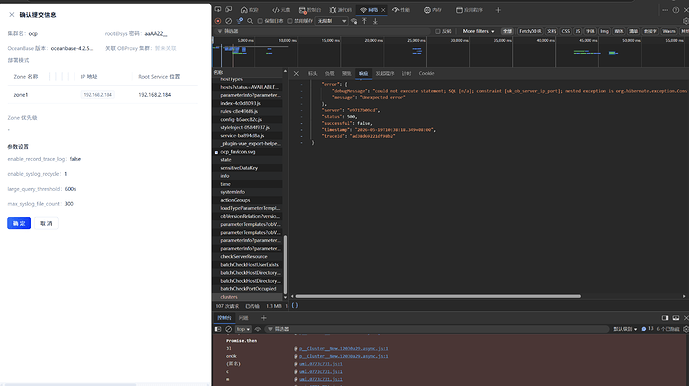This screenshot has height=386, width=689.
Task: Select the All type filter
Action: 507,31
